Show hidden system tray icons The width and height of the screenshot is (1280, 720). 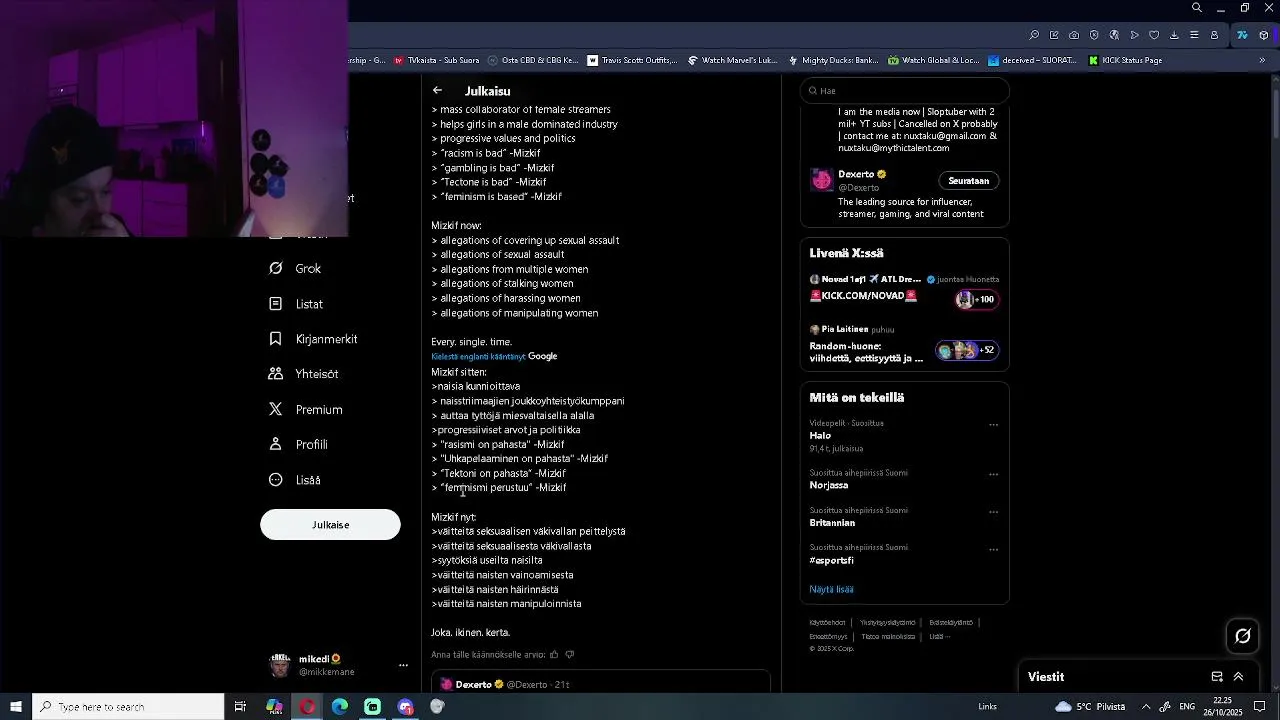pos(1146,707)
